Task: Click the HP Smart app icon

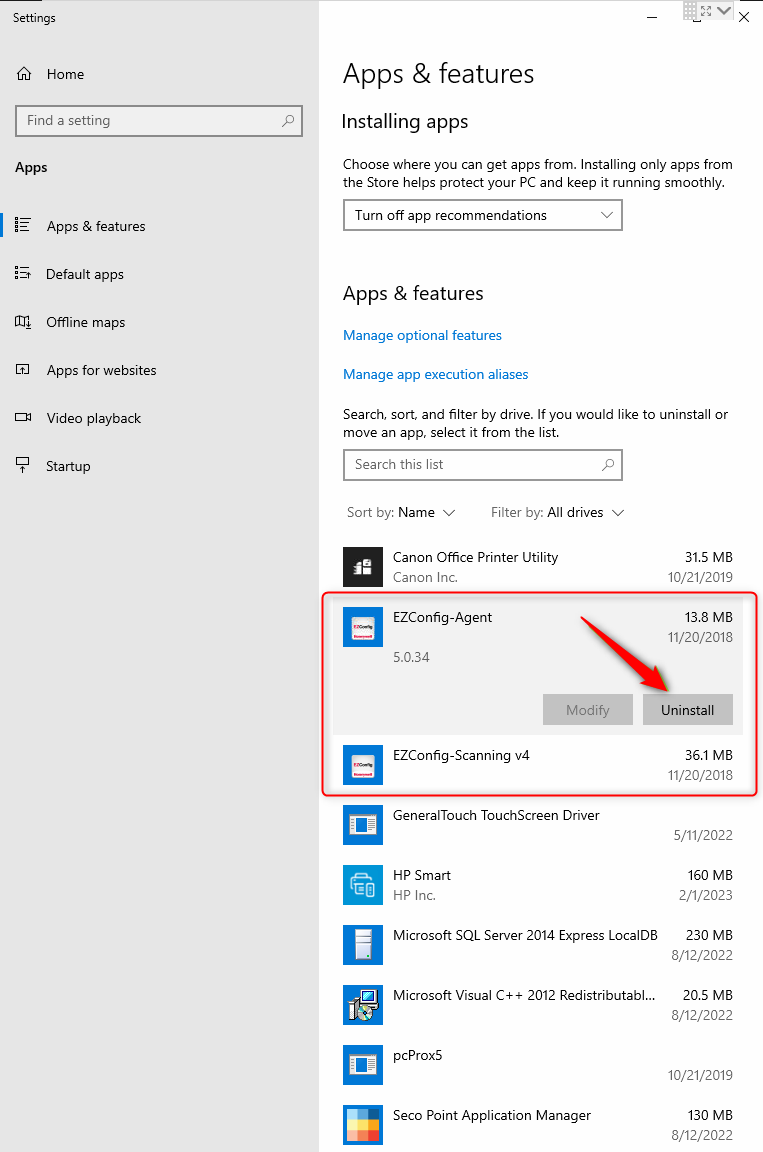Action: tap(363, 885)
